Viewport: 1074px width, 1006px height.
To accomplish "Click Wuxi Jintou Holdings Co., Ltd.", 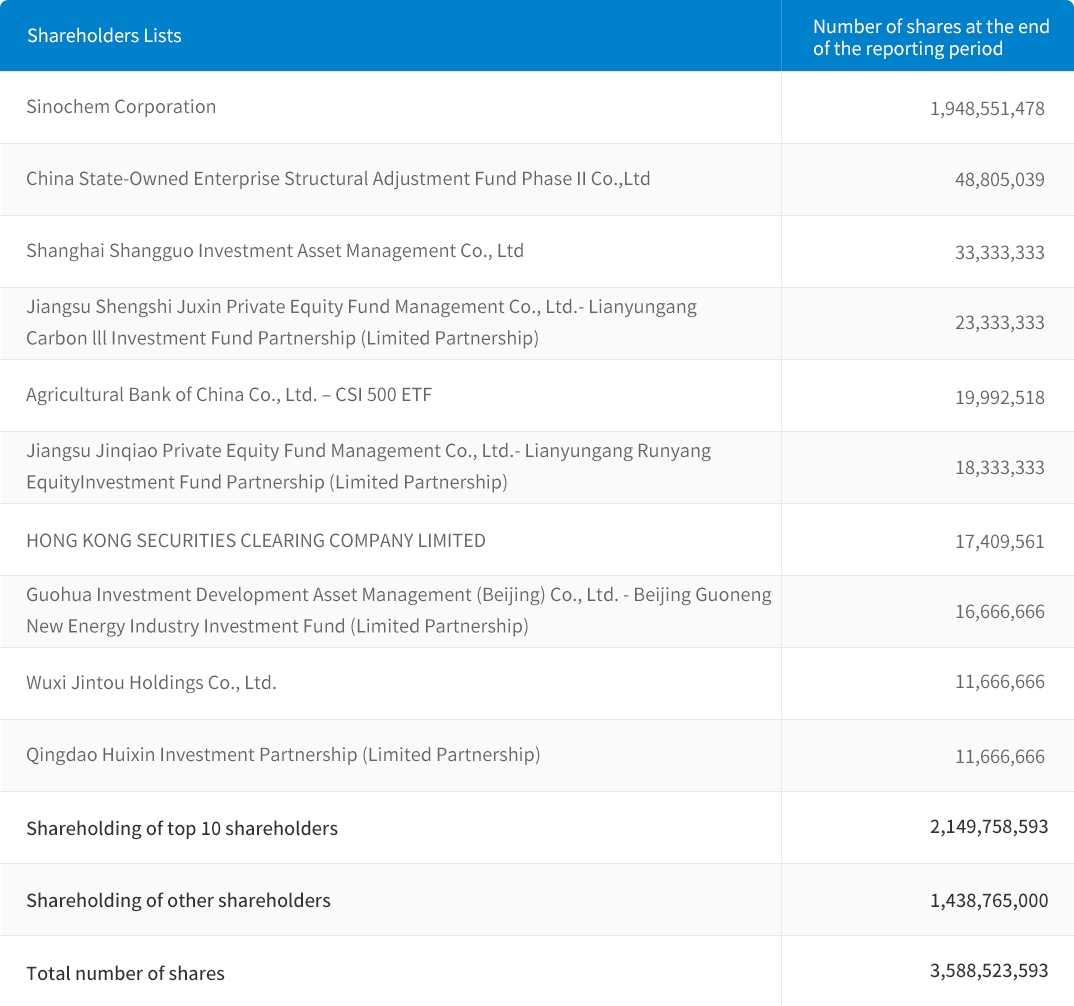I will [x=151, y=683].
